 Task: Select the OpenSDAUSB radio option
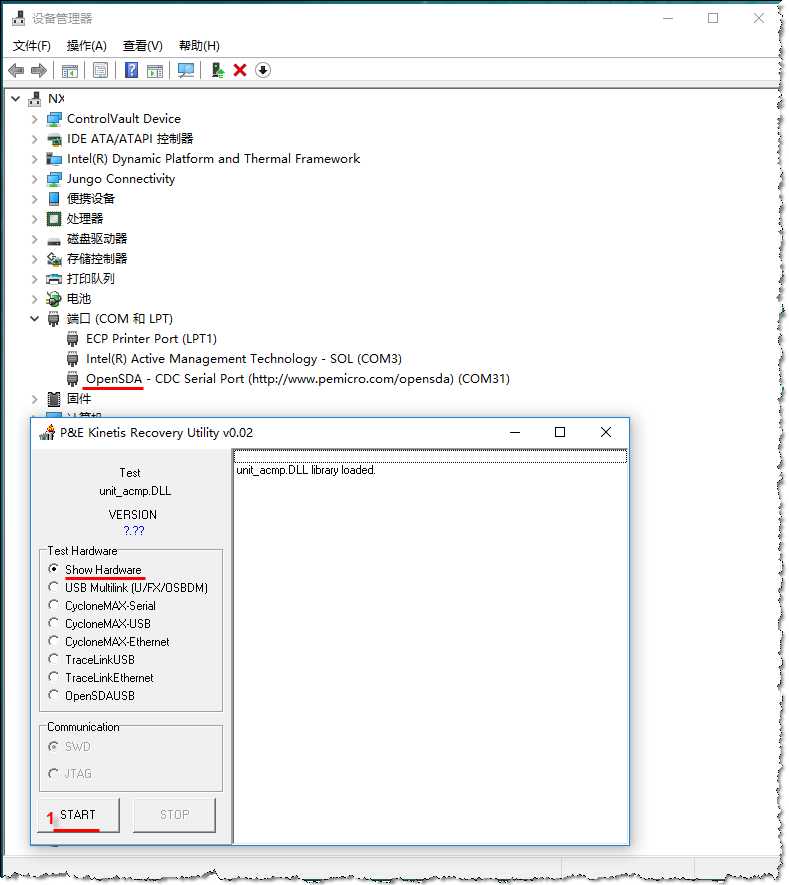(x=54, y=695)
